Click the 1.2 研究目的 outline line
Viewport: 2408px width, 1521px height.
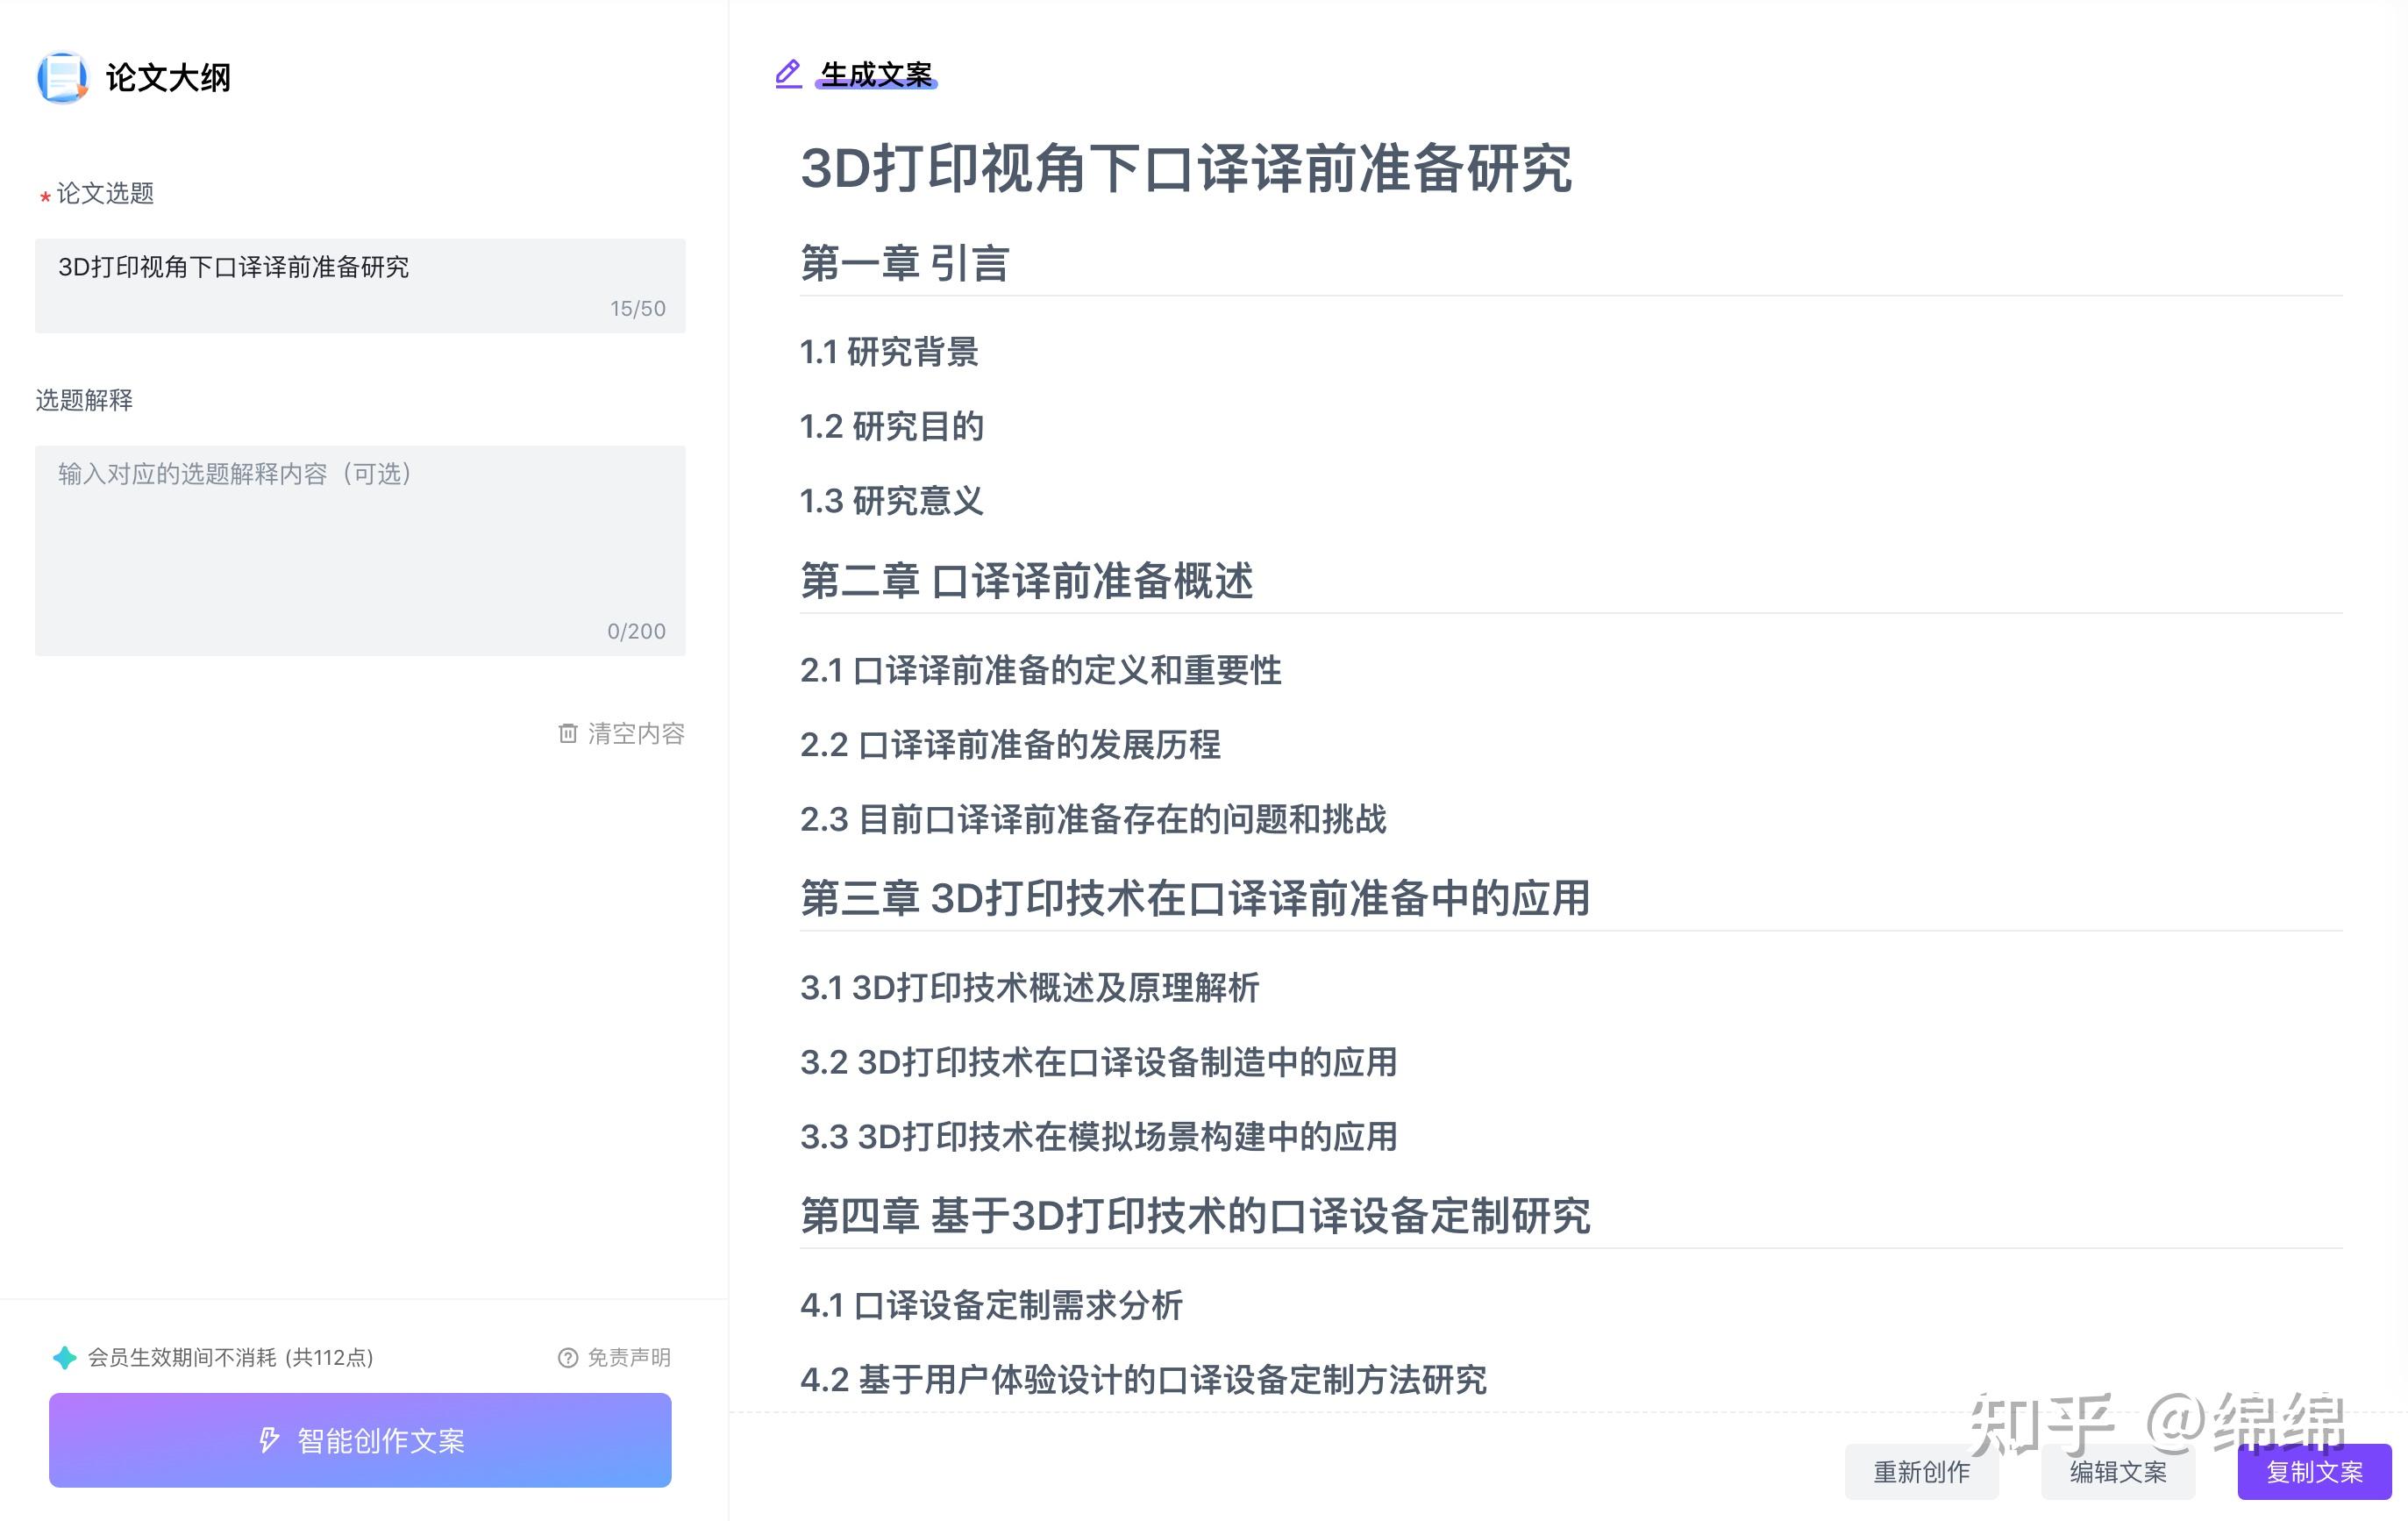[x=891, y=426]
